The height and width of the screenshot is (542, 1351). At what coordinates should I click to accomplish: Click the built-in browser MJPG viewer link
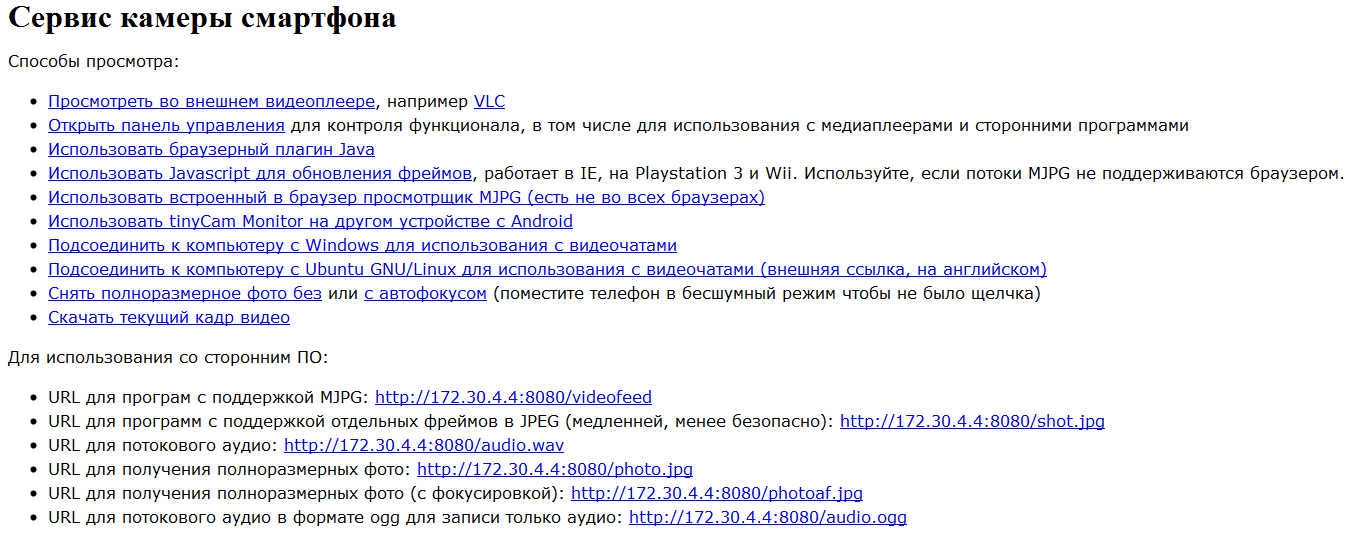point(406,197)
